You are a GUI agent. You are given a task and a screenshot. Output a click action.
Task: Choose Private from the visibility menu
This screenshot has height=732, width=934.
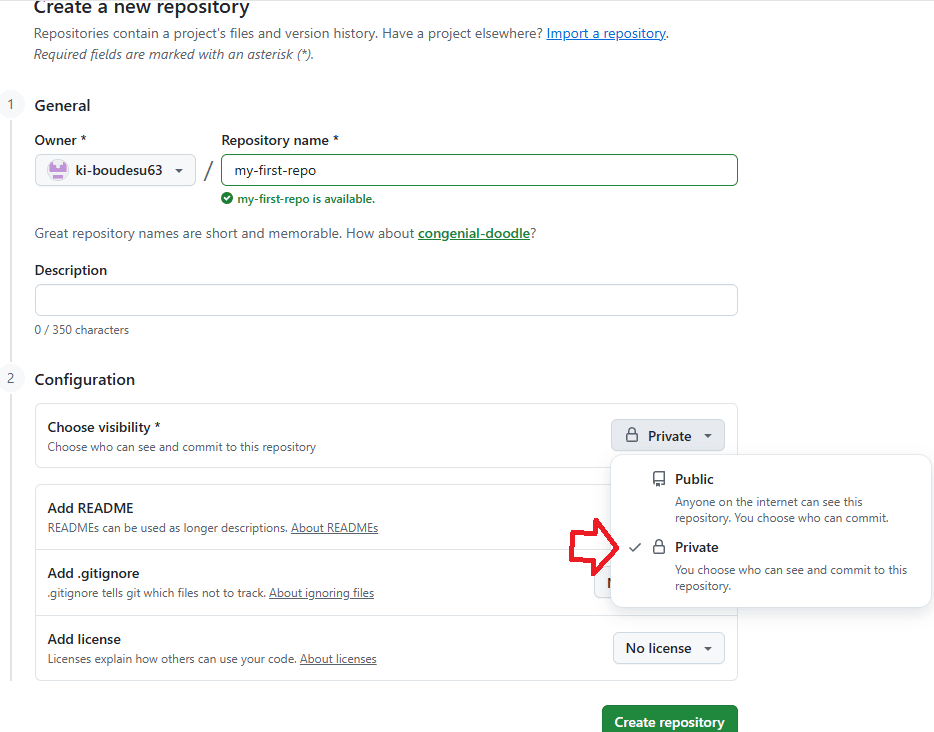(x=697, y=548)
